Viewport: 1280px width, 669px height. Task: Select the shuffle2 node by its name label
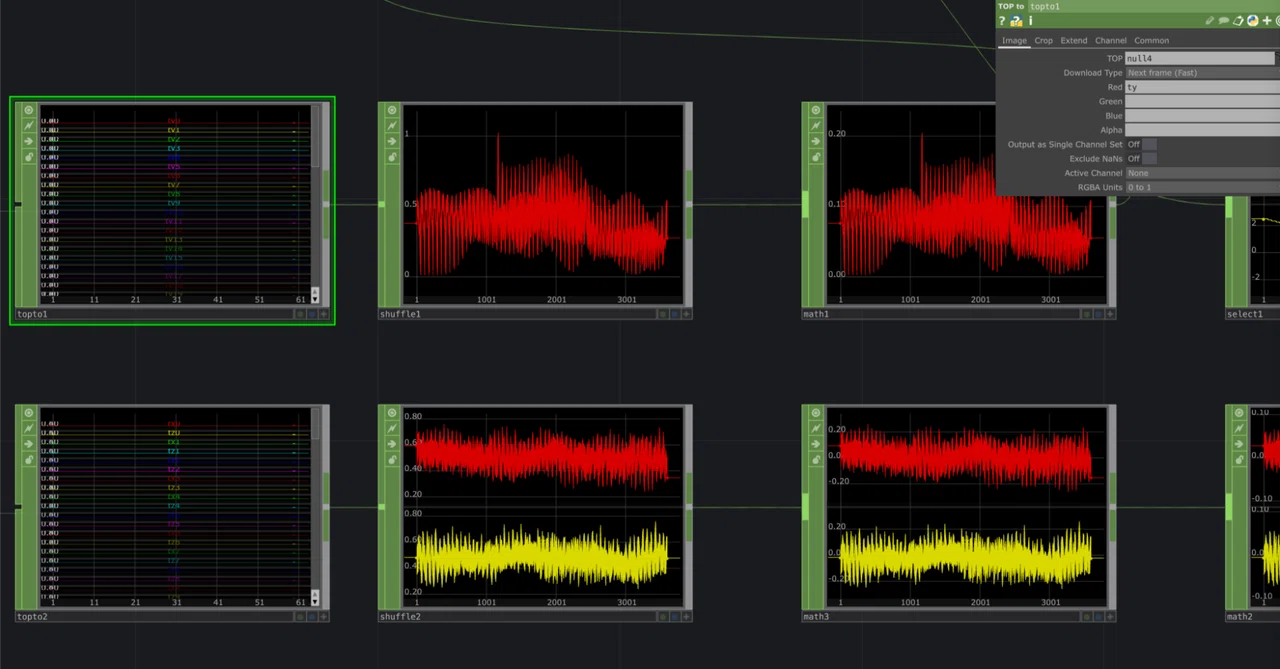point(400,617)
